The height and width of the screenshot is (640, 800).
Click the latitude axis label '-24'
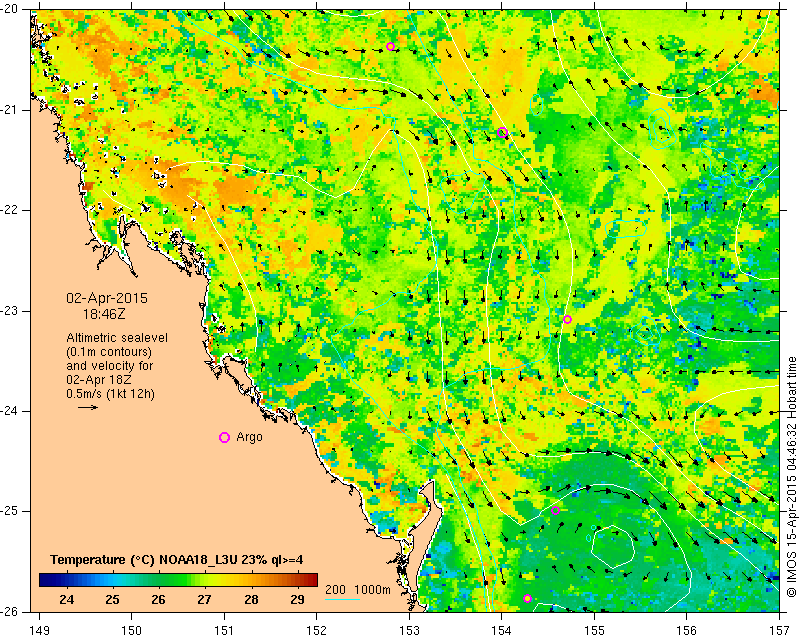(10, 411)
